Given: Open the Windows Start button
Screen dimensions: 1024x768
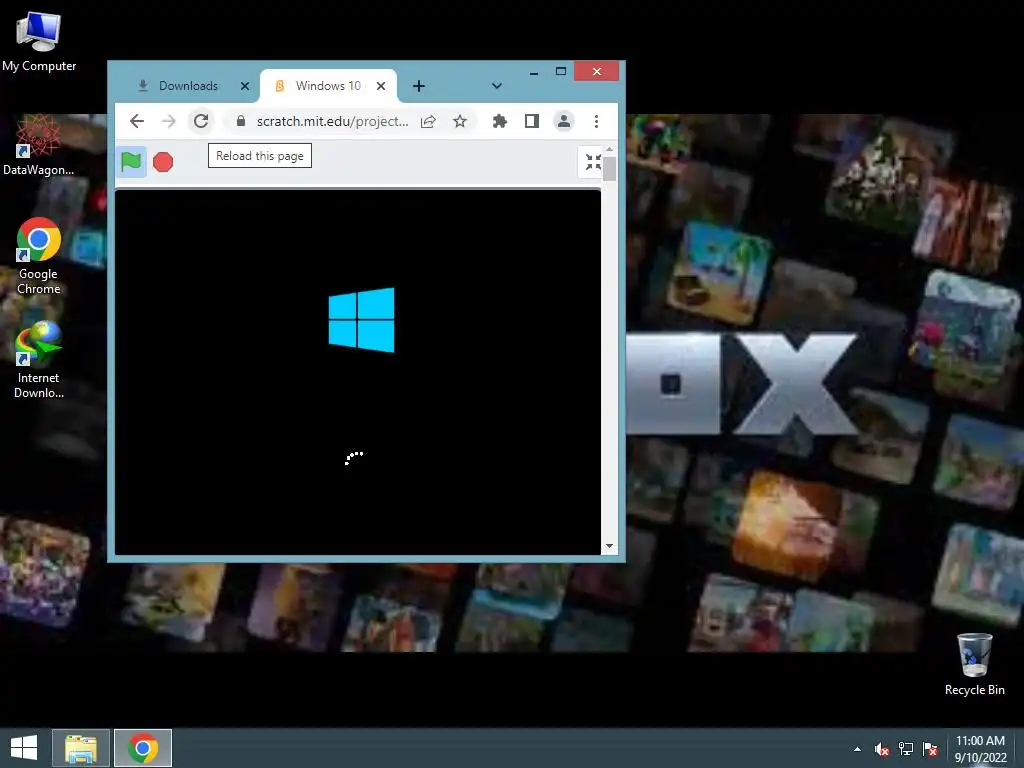Looking at the screenshot, I should (24, 748).
